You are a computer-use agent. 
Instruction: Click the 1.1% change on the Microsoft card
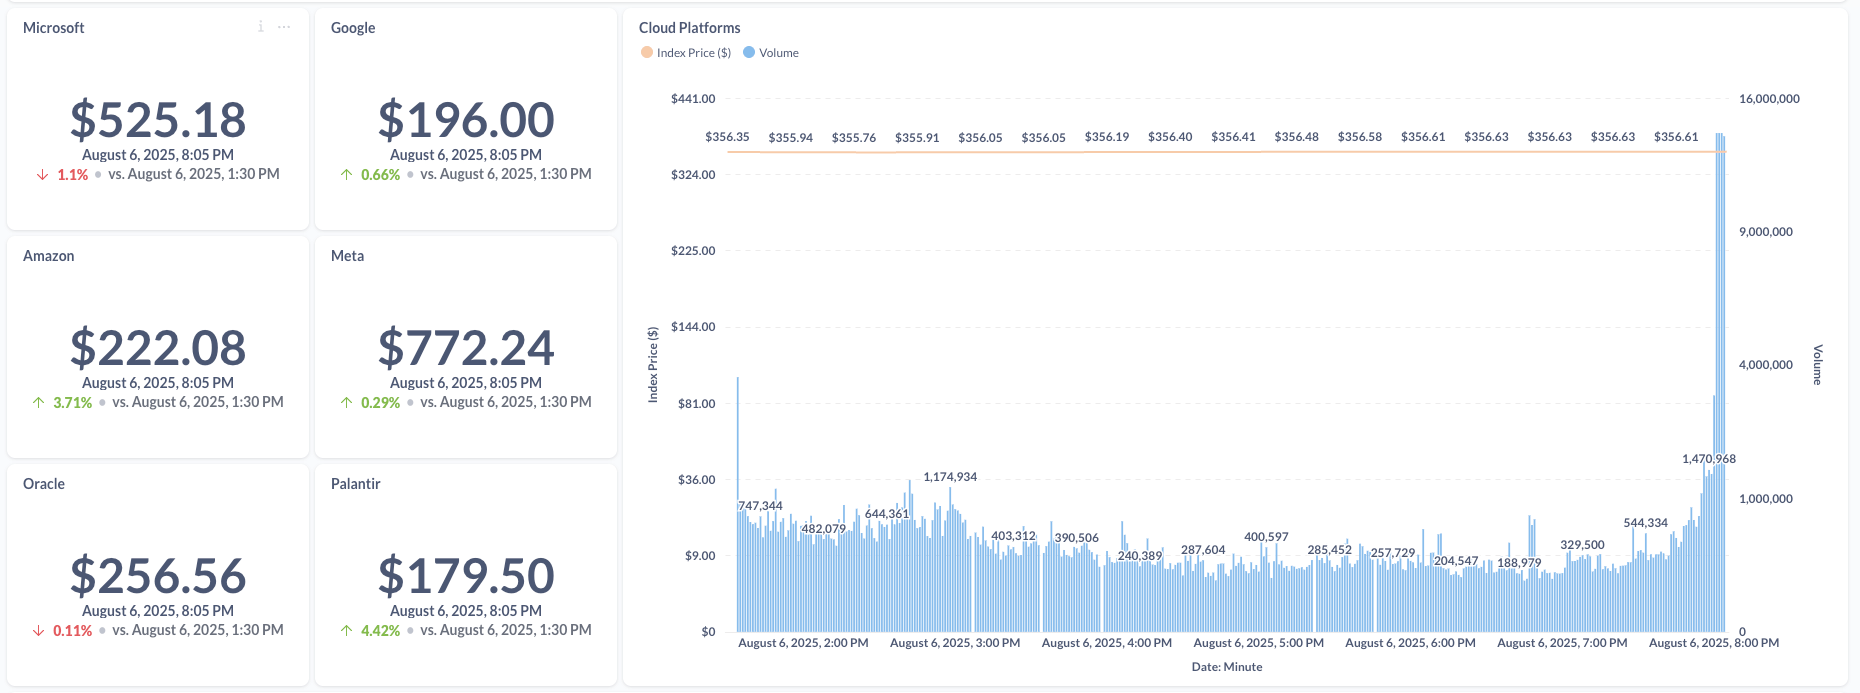point(73,175)
